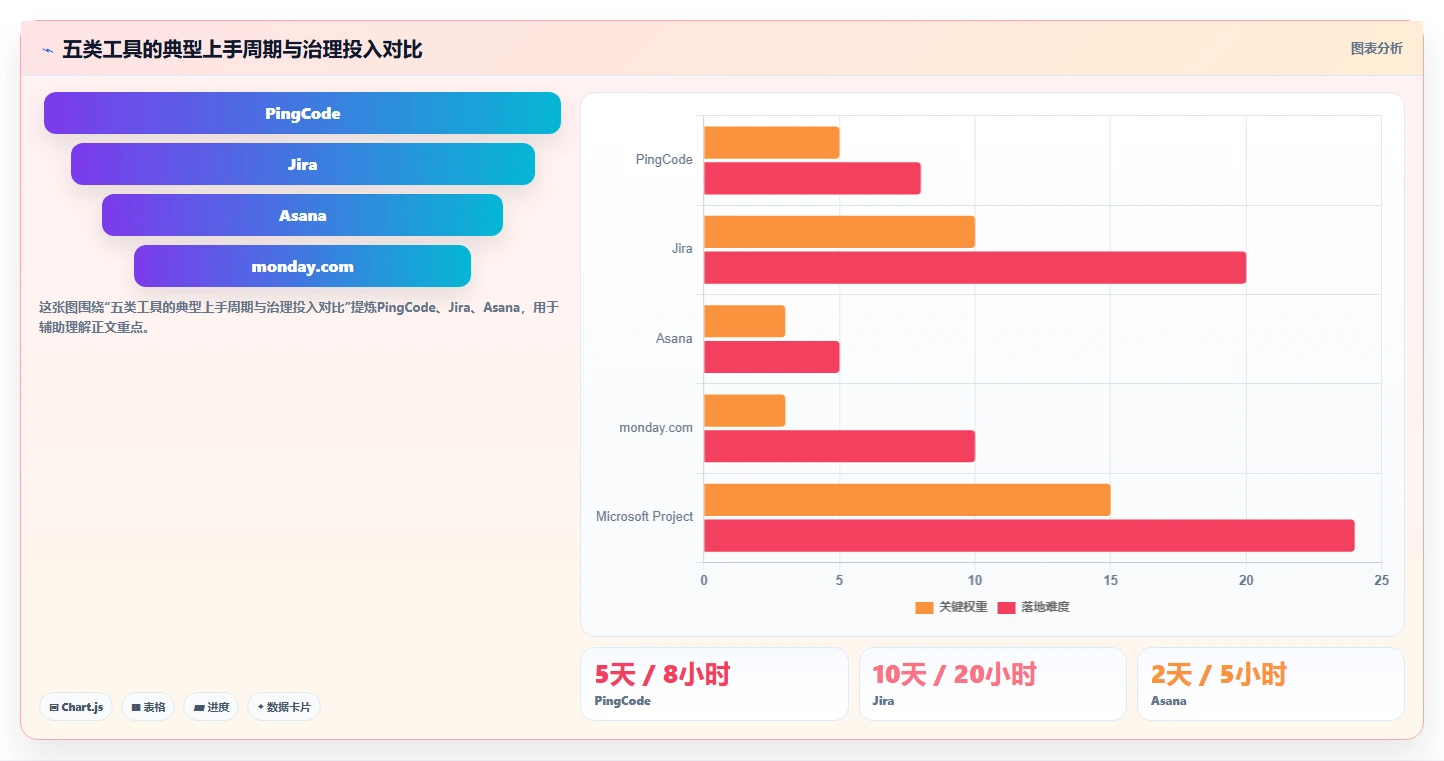Toggle the 关键权重 legend swatch
The height and width of the screenshot is (761, 1444).
click(924, 607)
